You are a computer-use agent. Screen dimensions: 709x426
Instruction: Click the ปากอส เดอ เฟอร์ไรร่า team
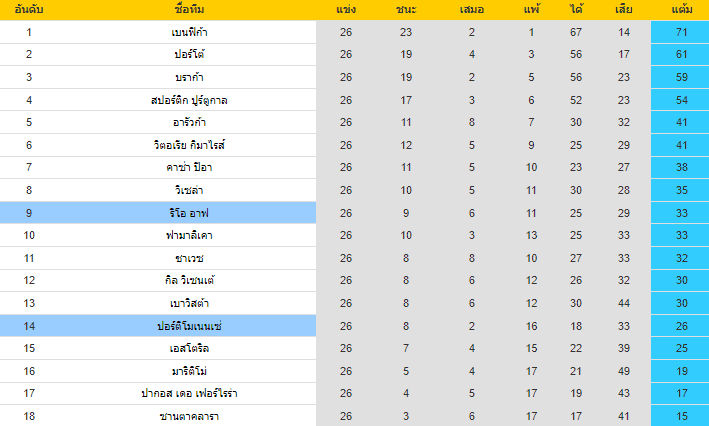(189, 393)
